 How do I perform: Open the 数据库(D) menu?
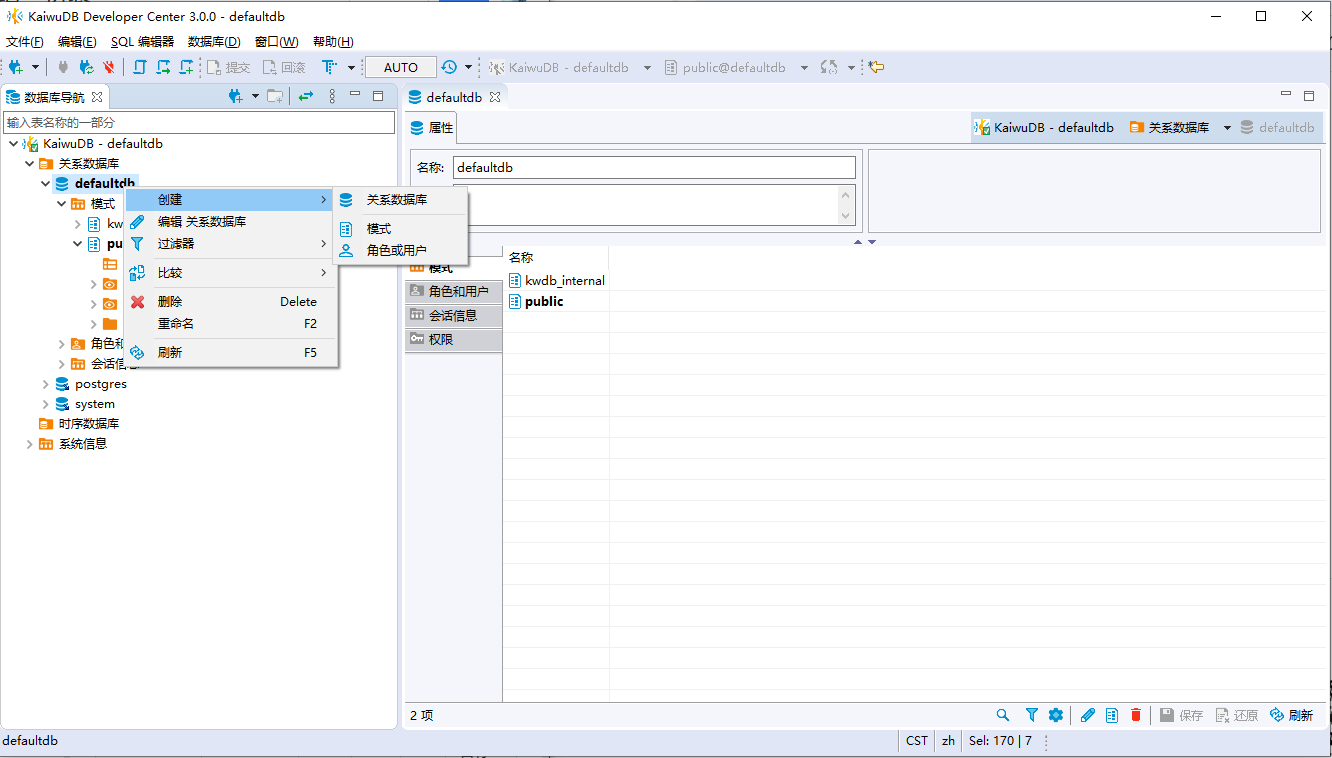coord(214,42)
